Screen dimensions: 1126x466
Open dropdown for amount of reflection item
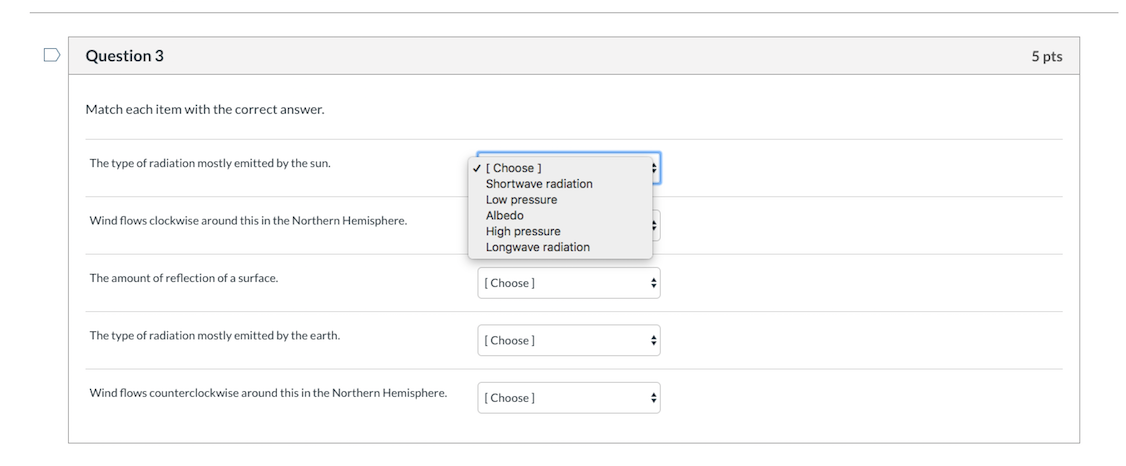pyautogui.click(x=569, y=283)
